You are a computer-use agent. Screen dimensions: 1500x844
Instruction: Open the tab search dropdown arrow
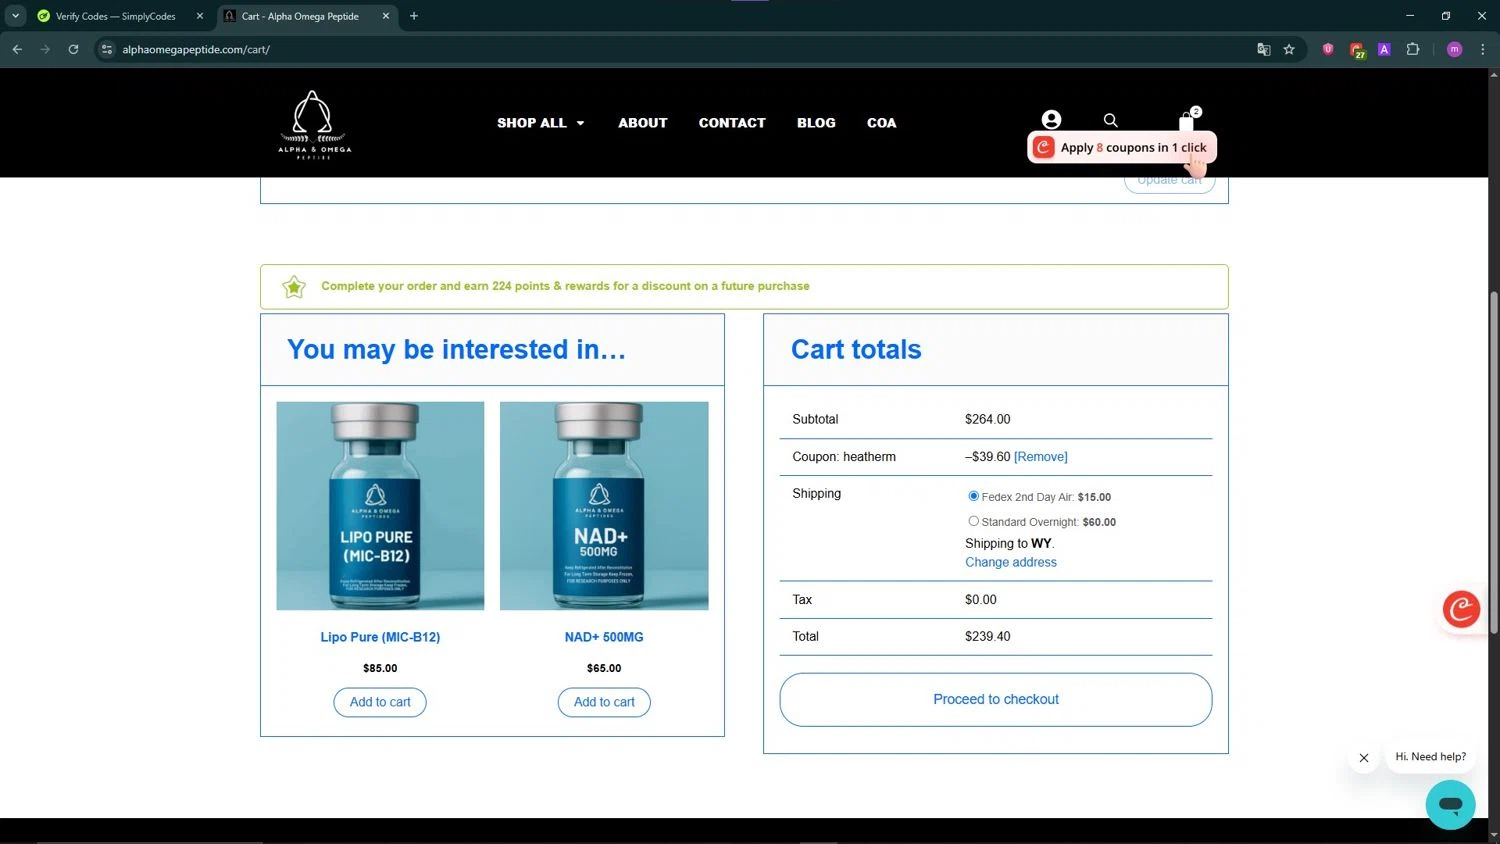coord(15,16)
